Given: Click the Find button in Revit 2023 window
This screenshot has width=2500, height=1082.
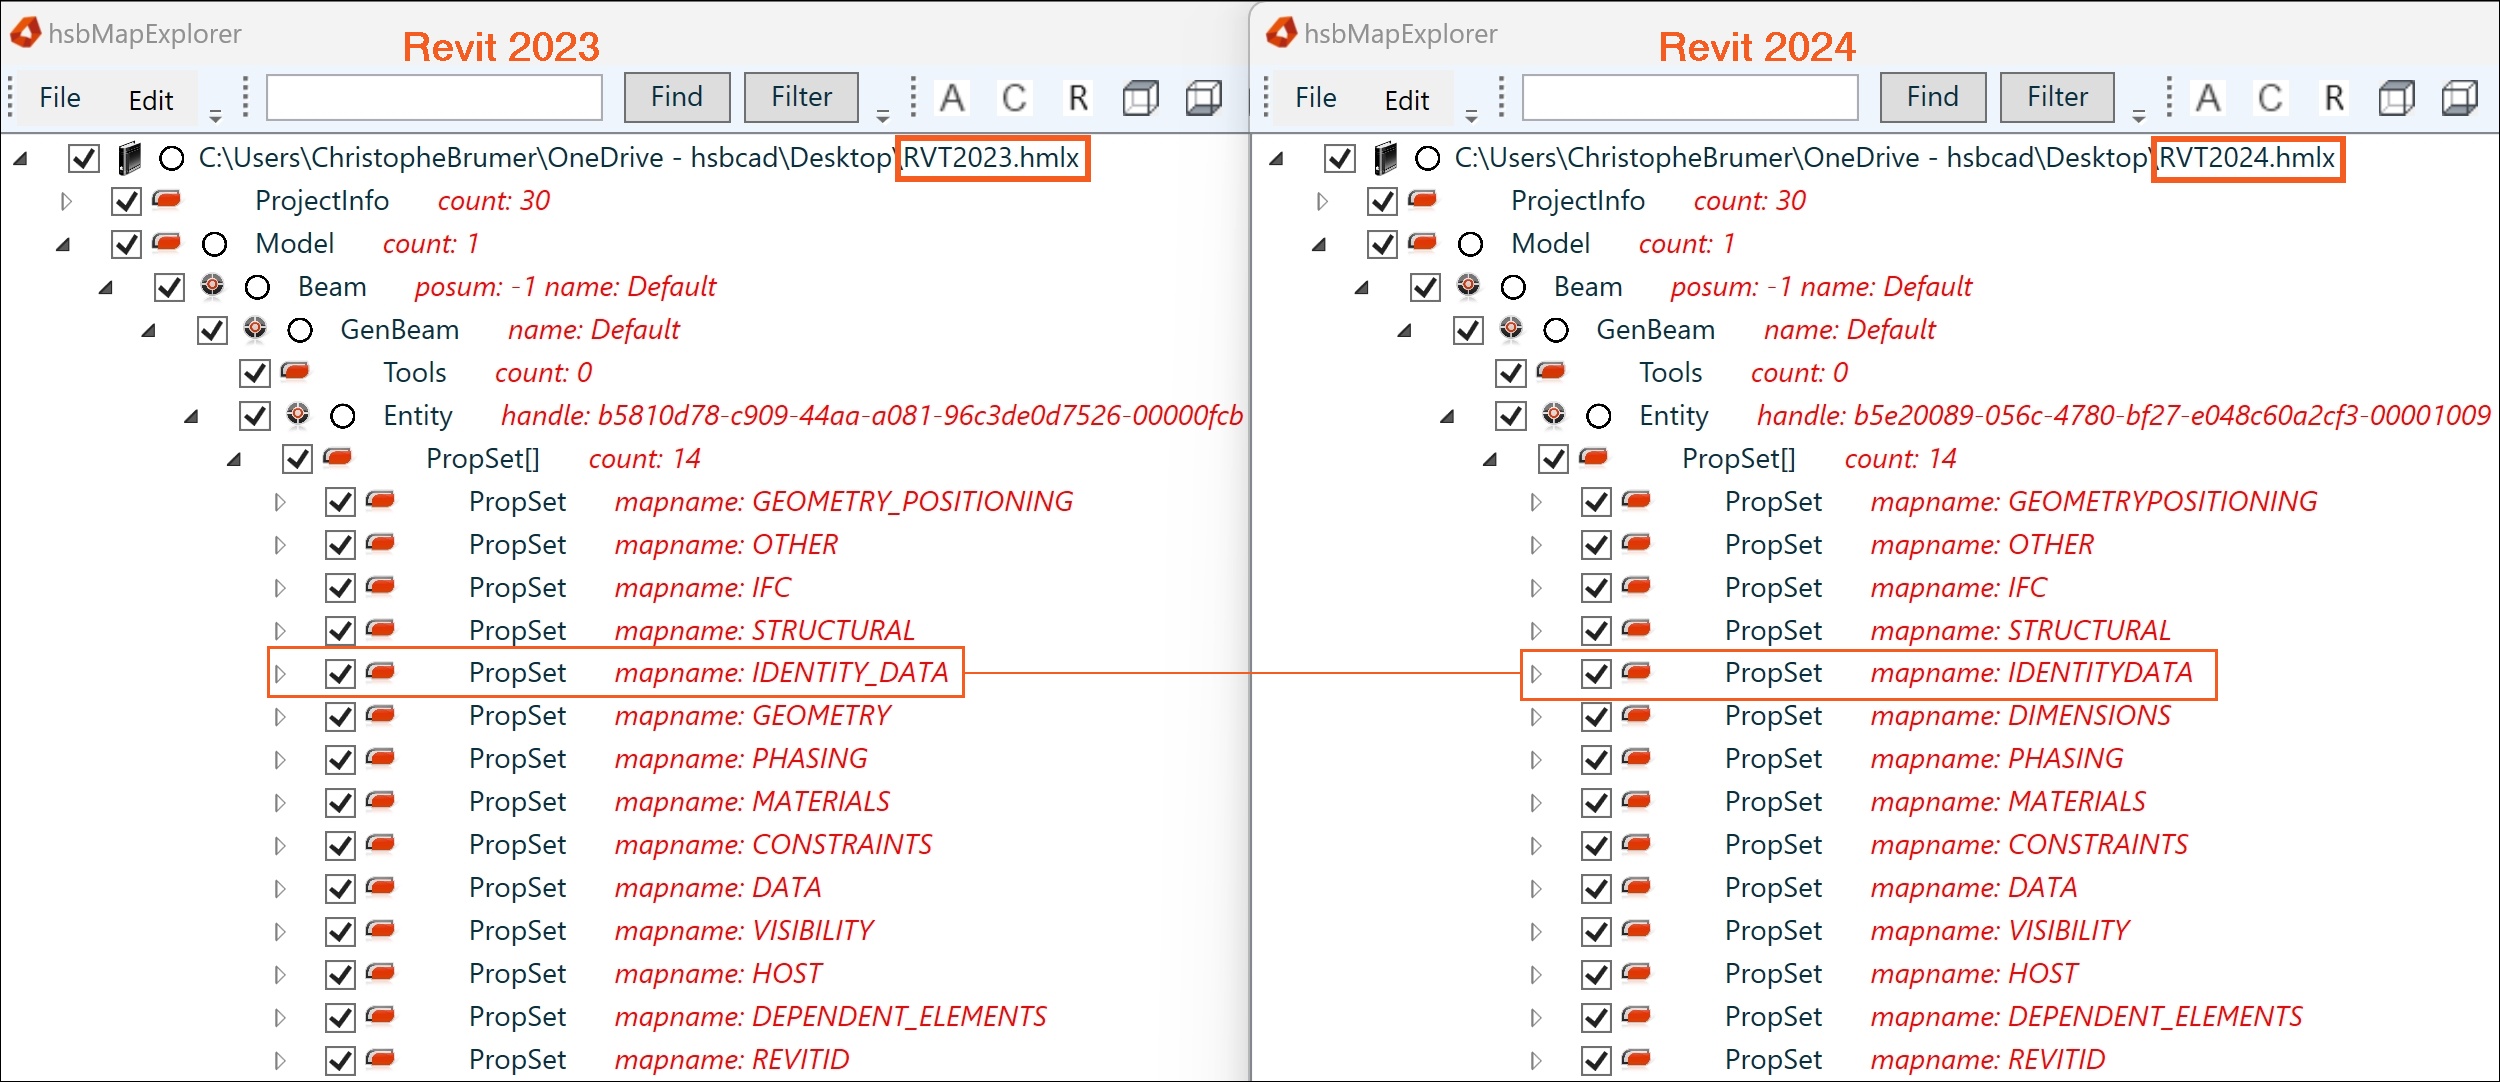Looking at the screenshot, I should point(677,97).
